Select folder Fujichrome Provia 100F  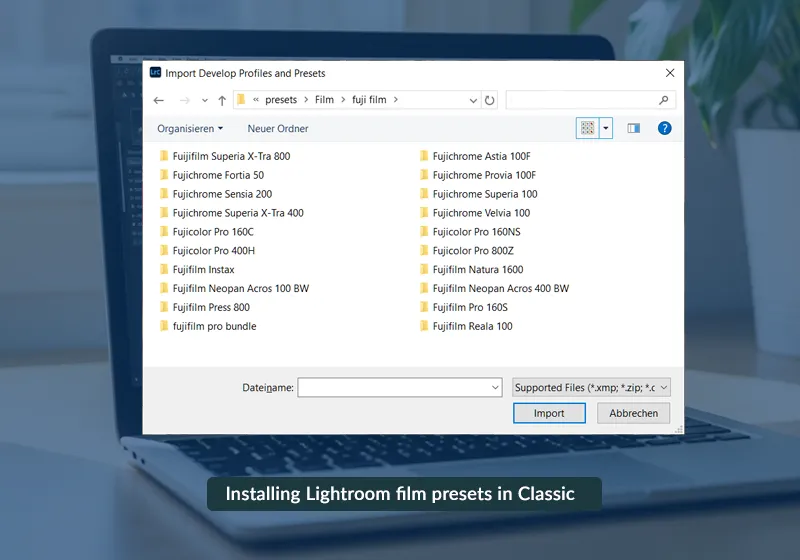coord(478,175)
